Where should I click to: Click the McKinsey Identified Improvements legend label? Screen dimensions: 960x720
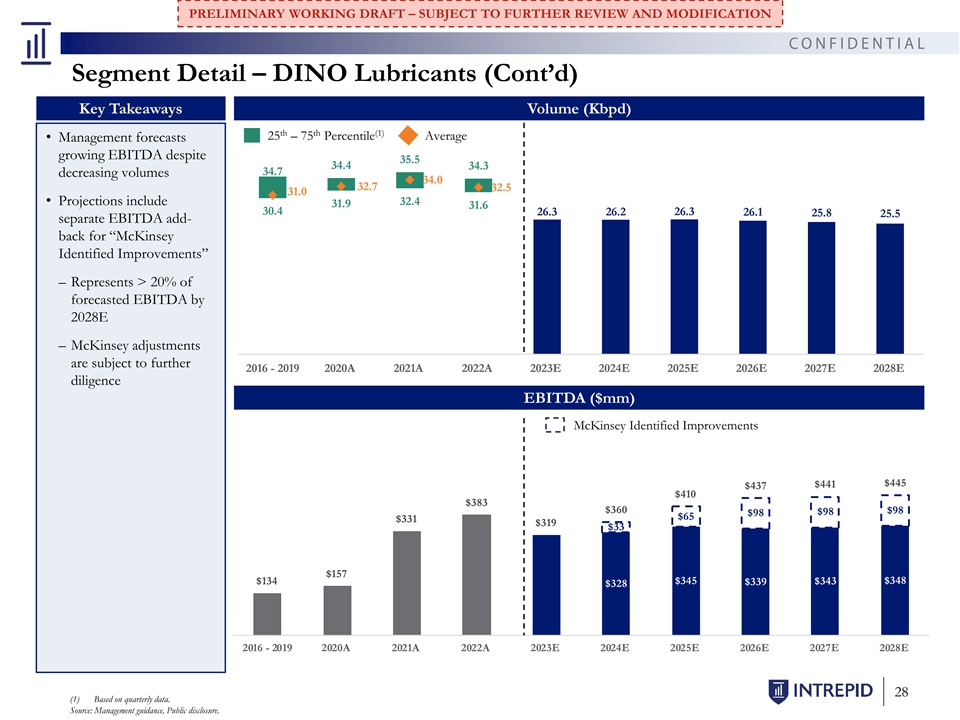666,426
